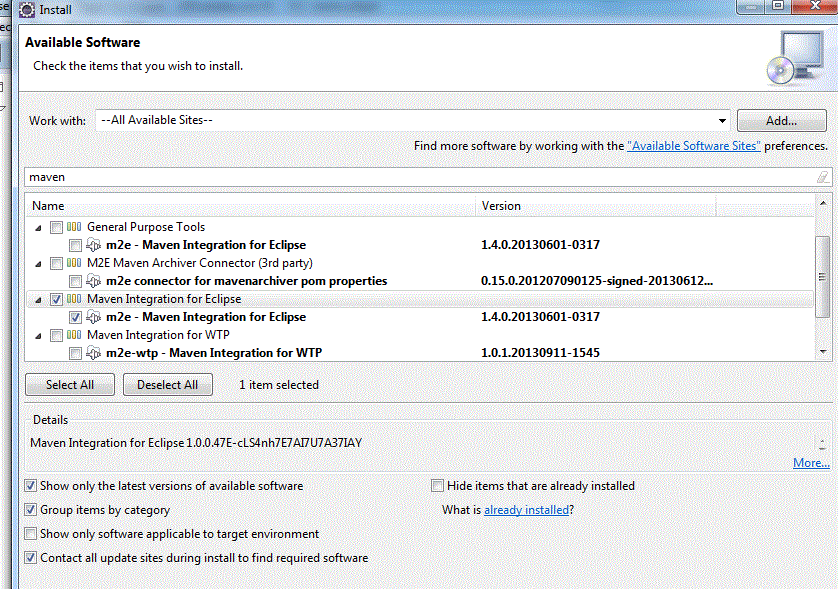Click category icon beside Maven Integration for Eclipse
The height and width of the screenshot is (589, 838).
[74, 299]
